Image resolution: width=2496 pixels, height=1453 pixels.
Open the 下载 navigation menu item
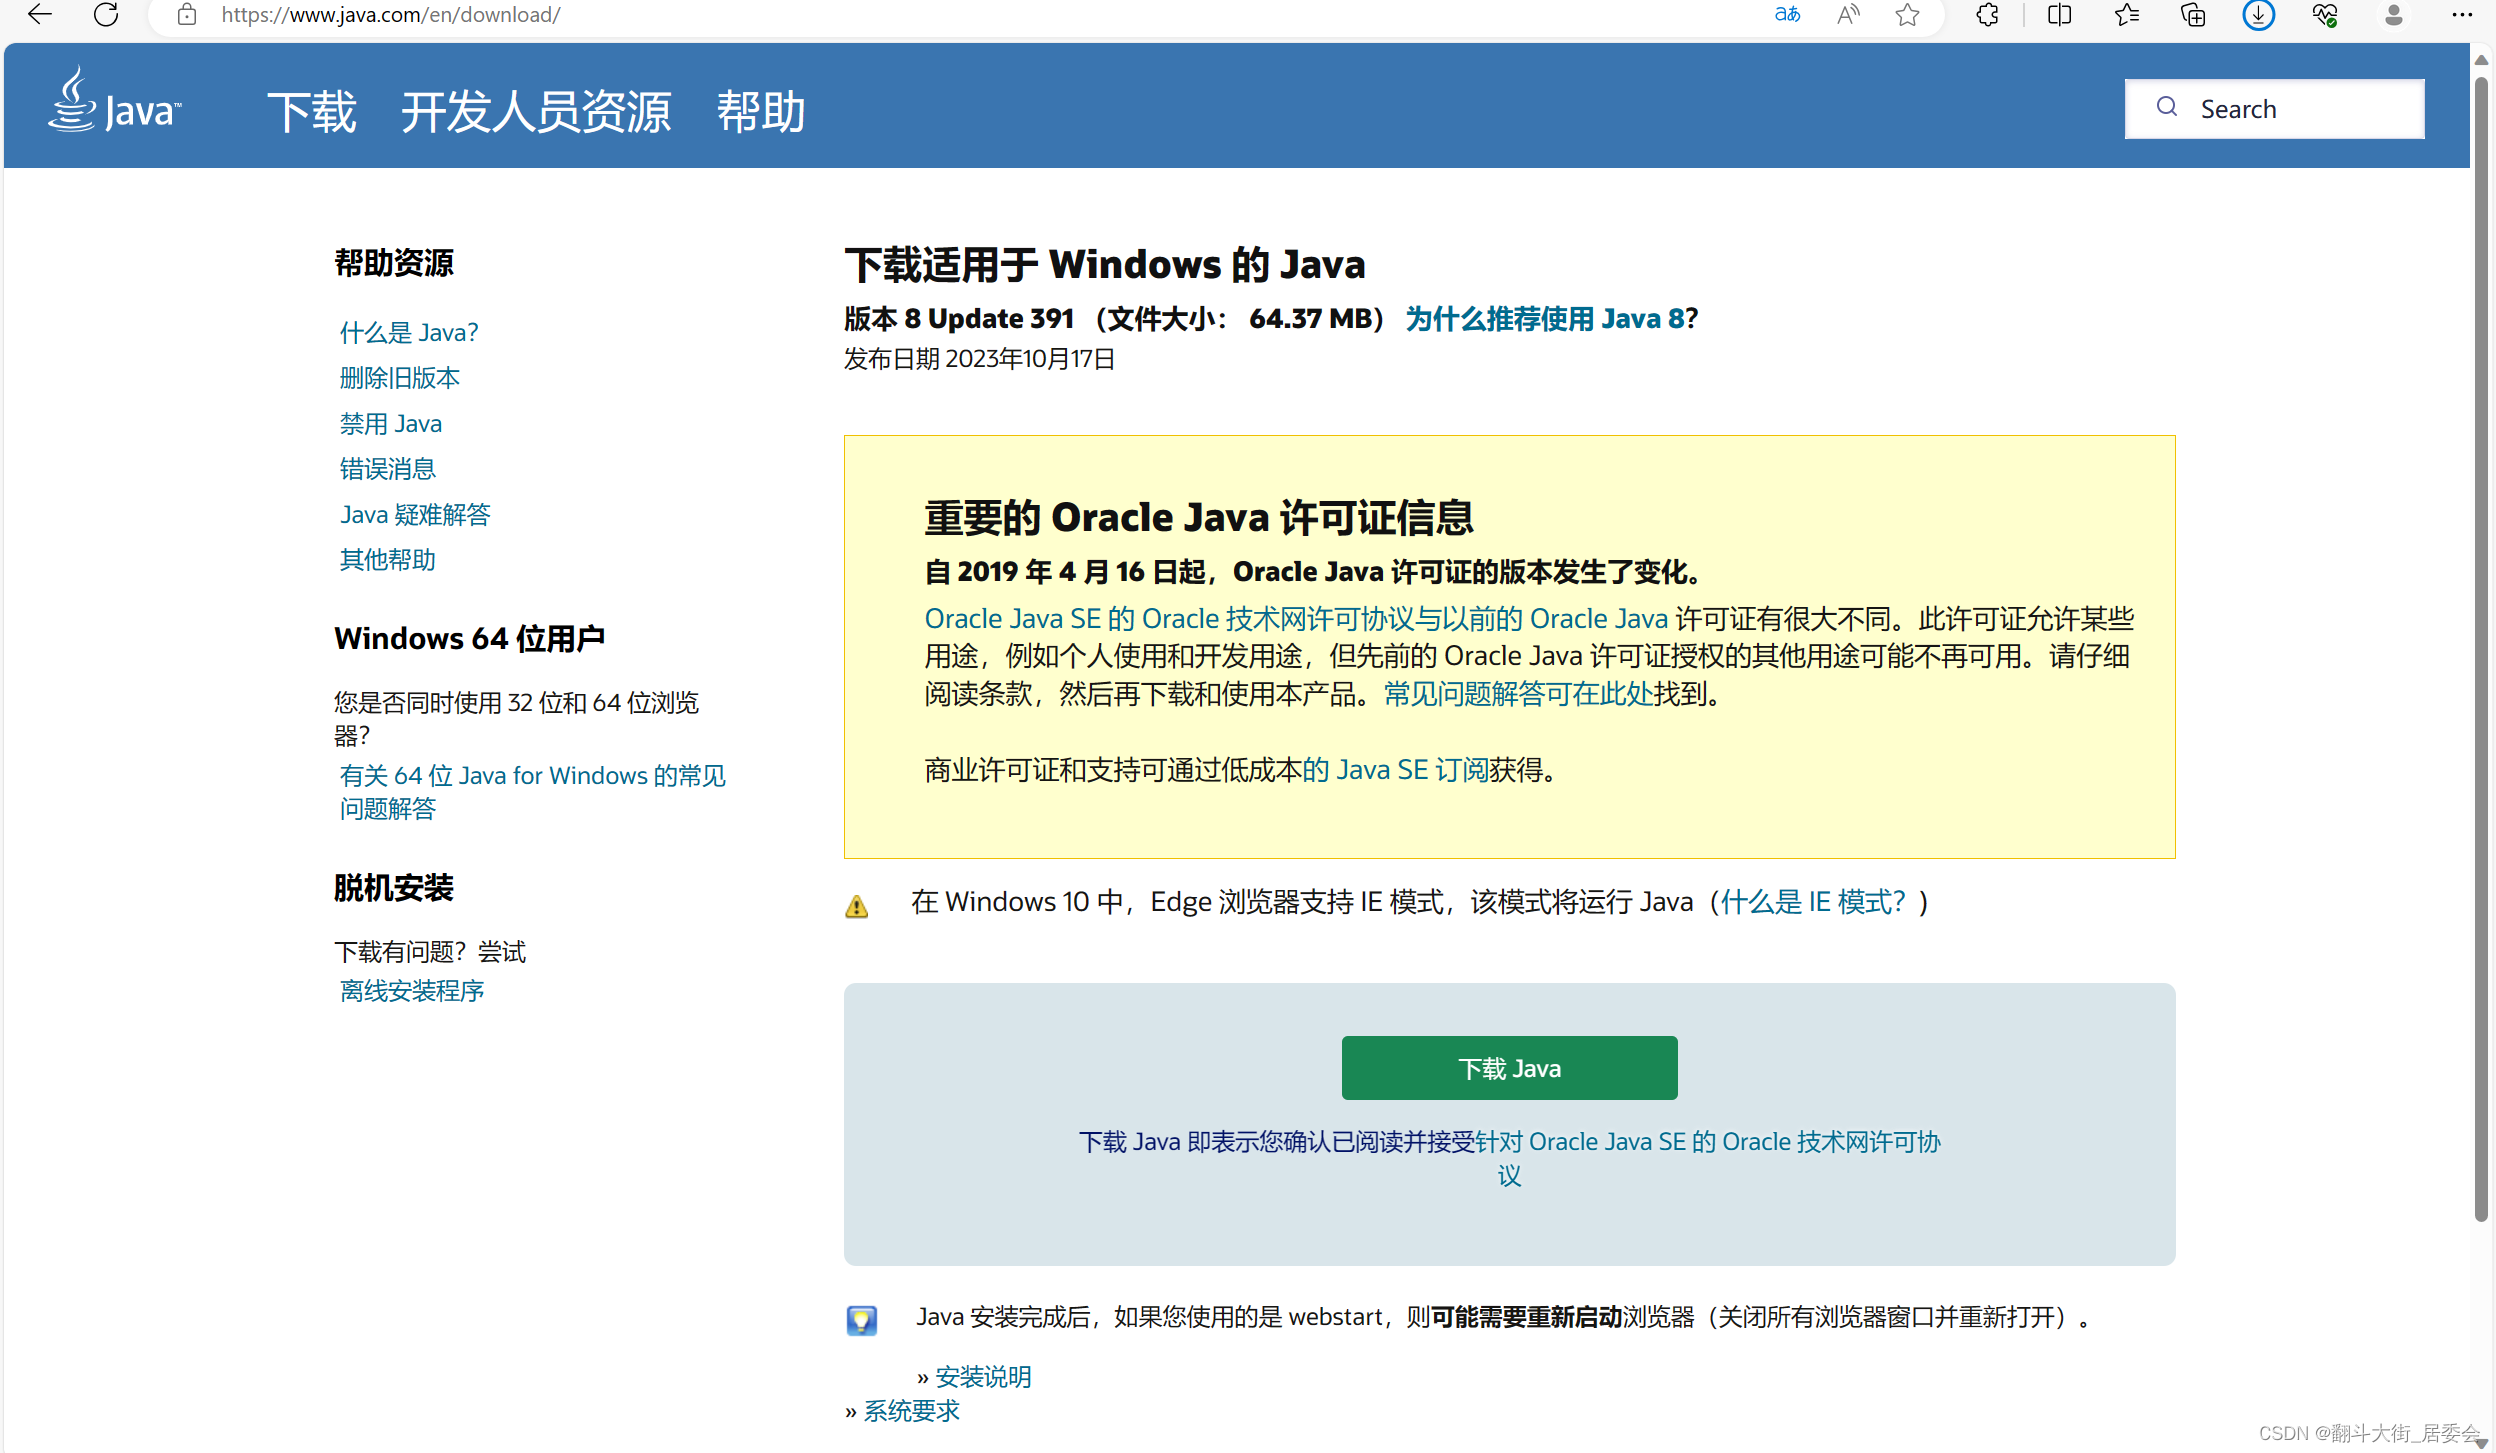pyautogui.click(x=312, y=111)
